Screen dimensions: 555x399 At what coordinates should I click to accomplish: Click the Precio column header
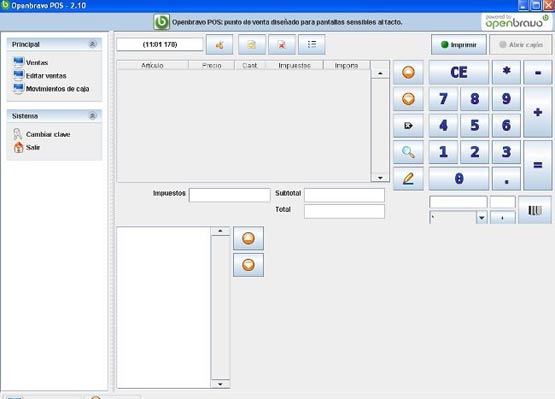[211, 65]
